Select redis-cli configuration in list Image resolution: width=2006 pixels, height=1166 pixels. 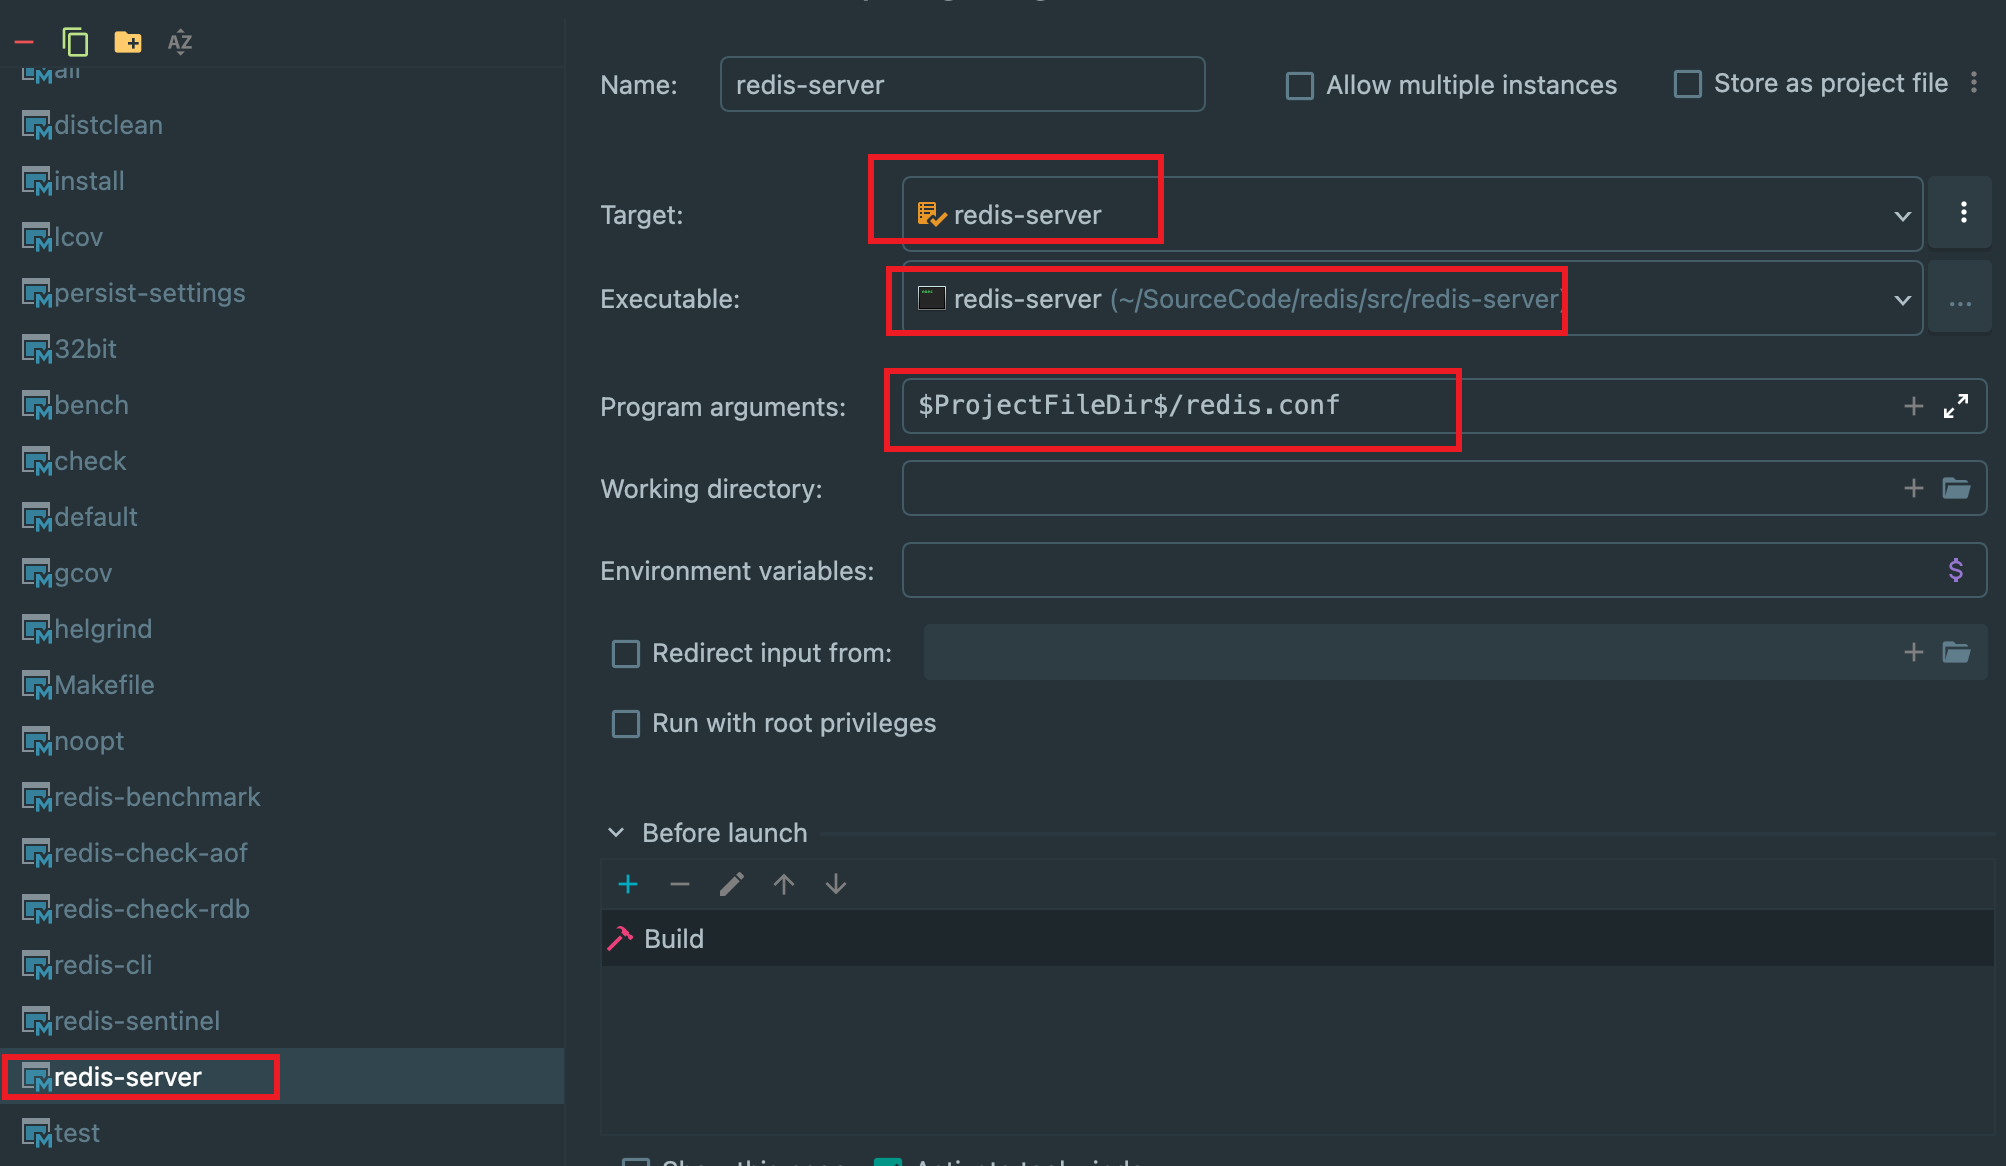click(103, 965)
